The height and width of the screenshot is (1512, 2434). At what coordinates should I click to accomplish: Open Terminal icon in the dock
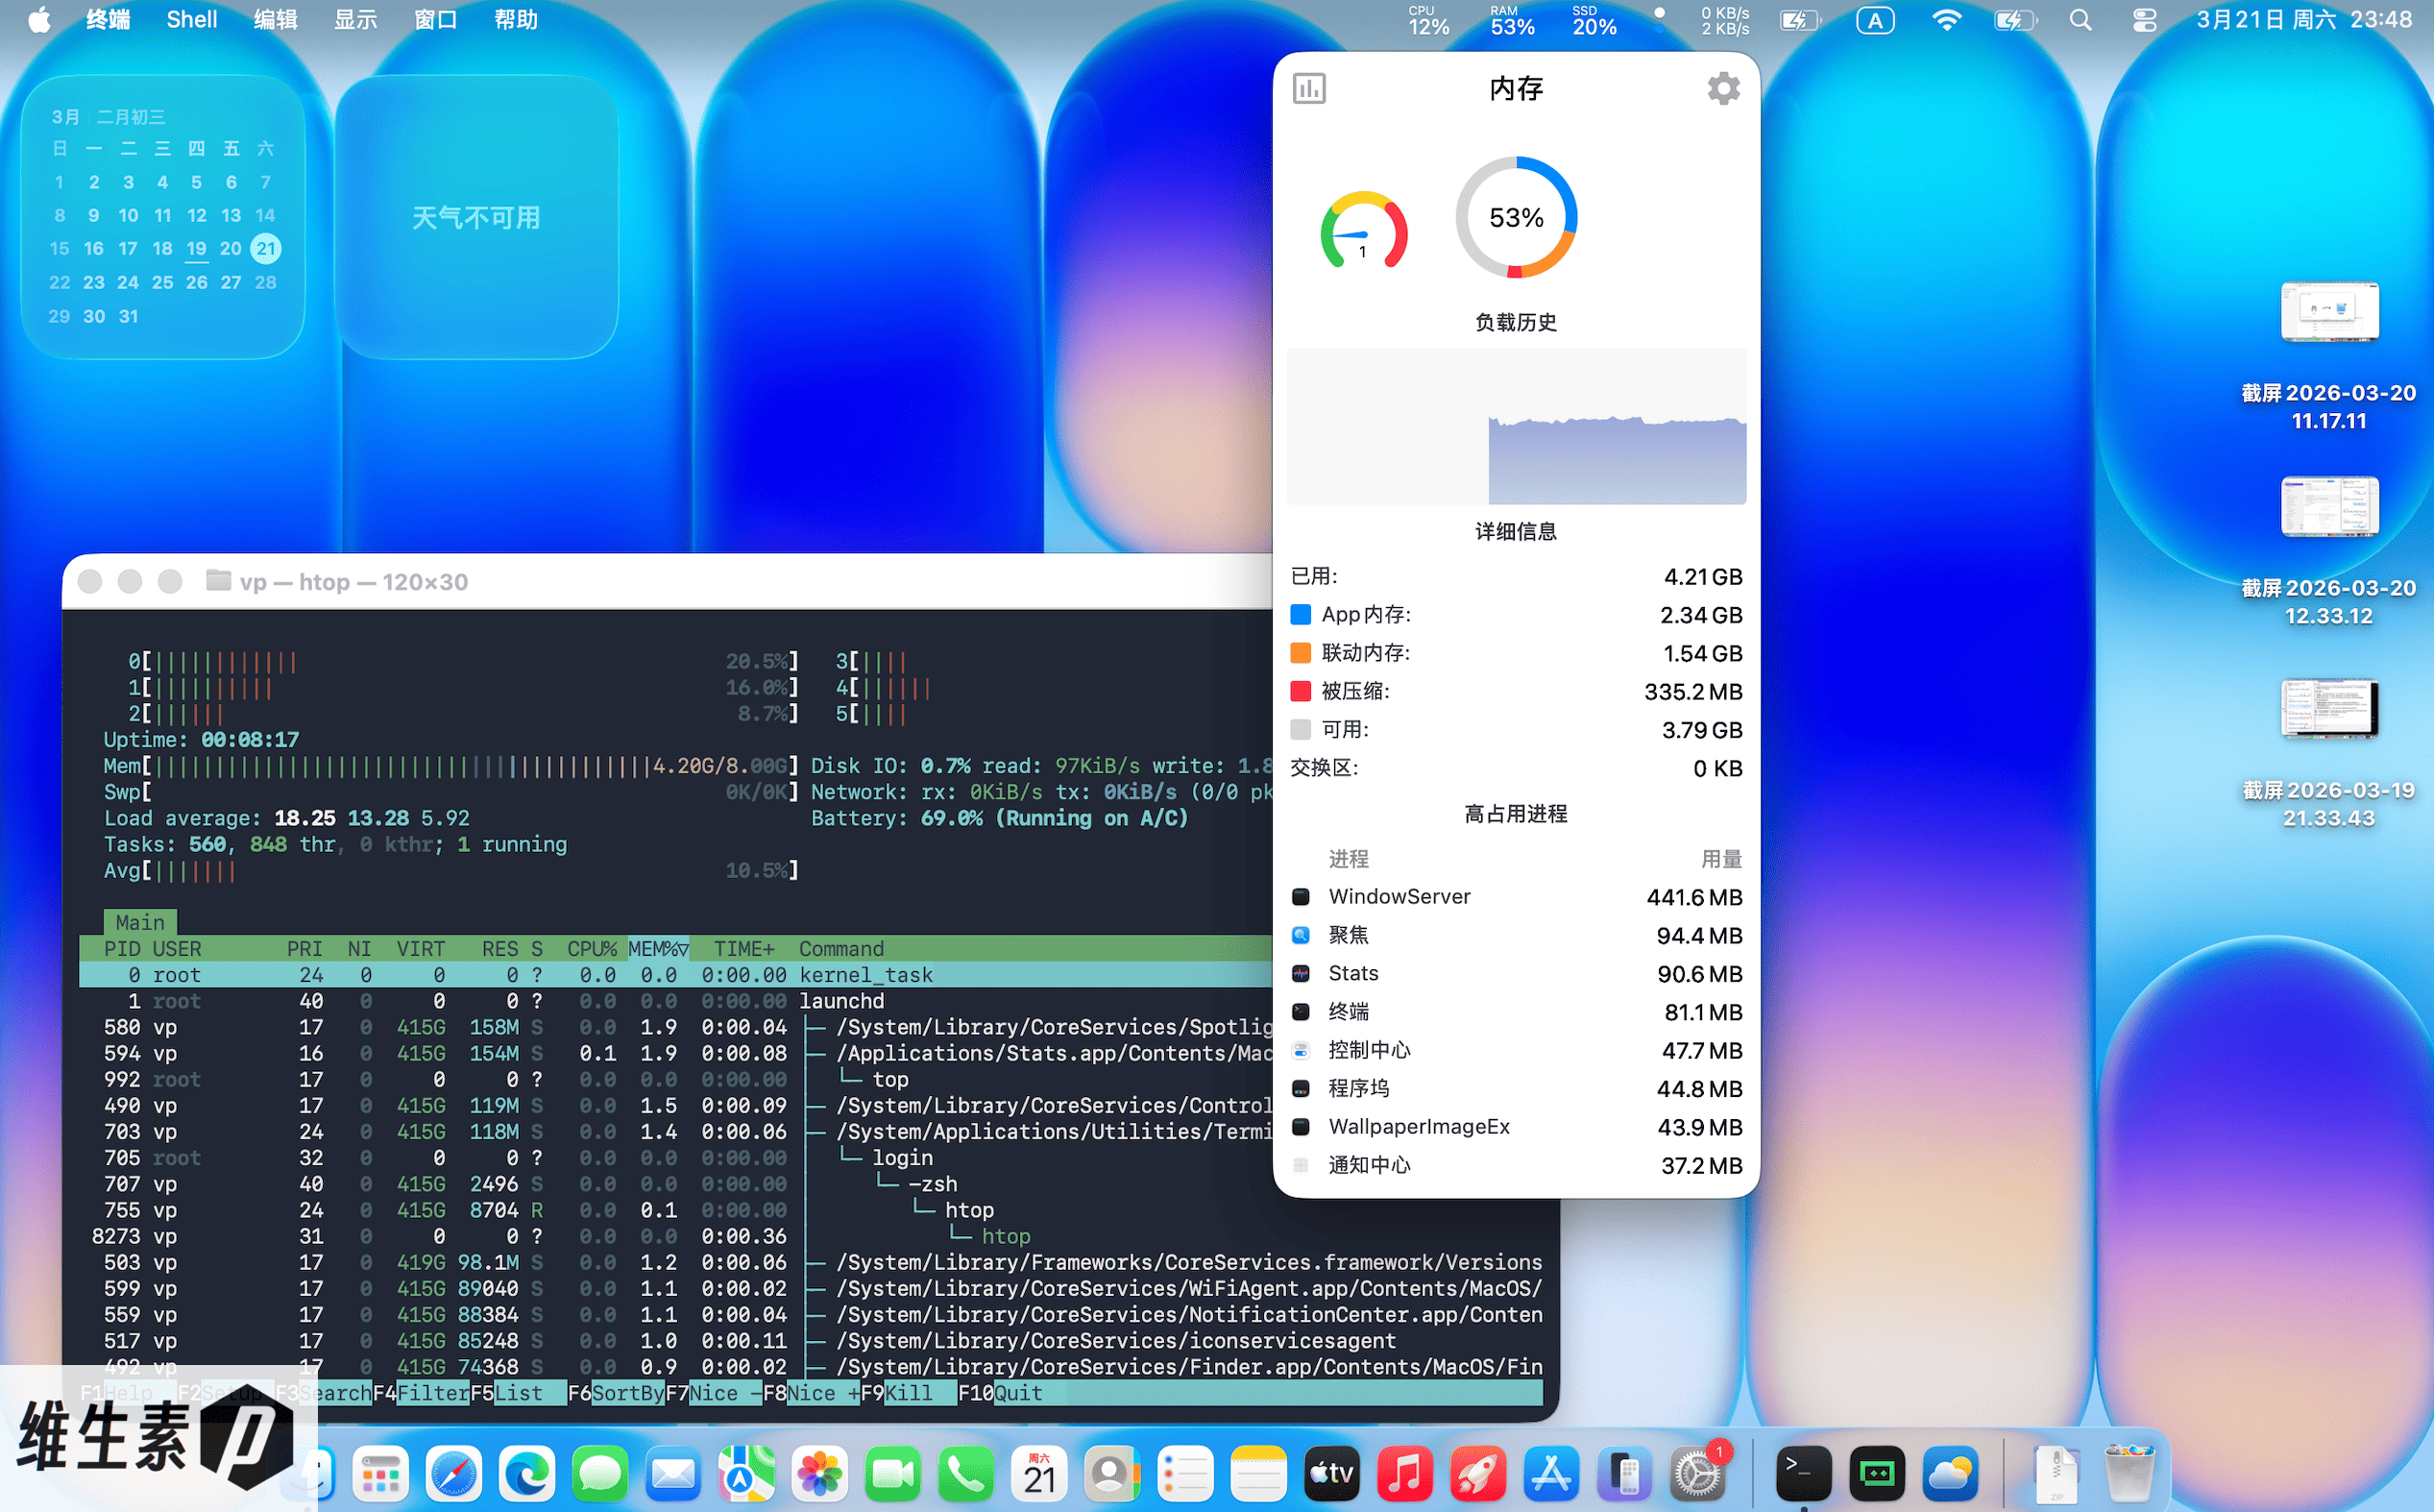point(1803,1474)
